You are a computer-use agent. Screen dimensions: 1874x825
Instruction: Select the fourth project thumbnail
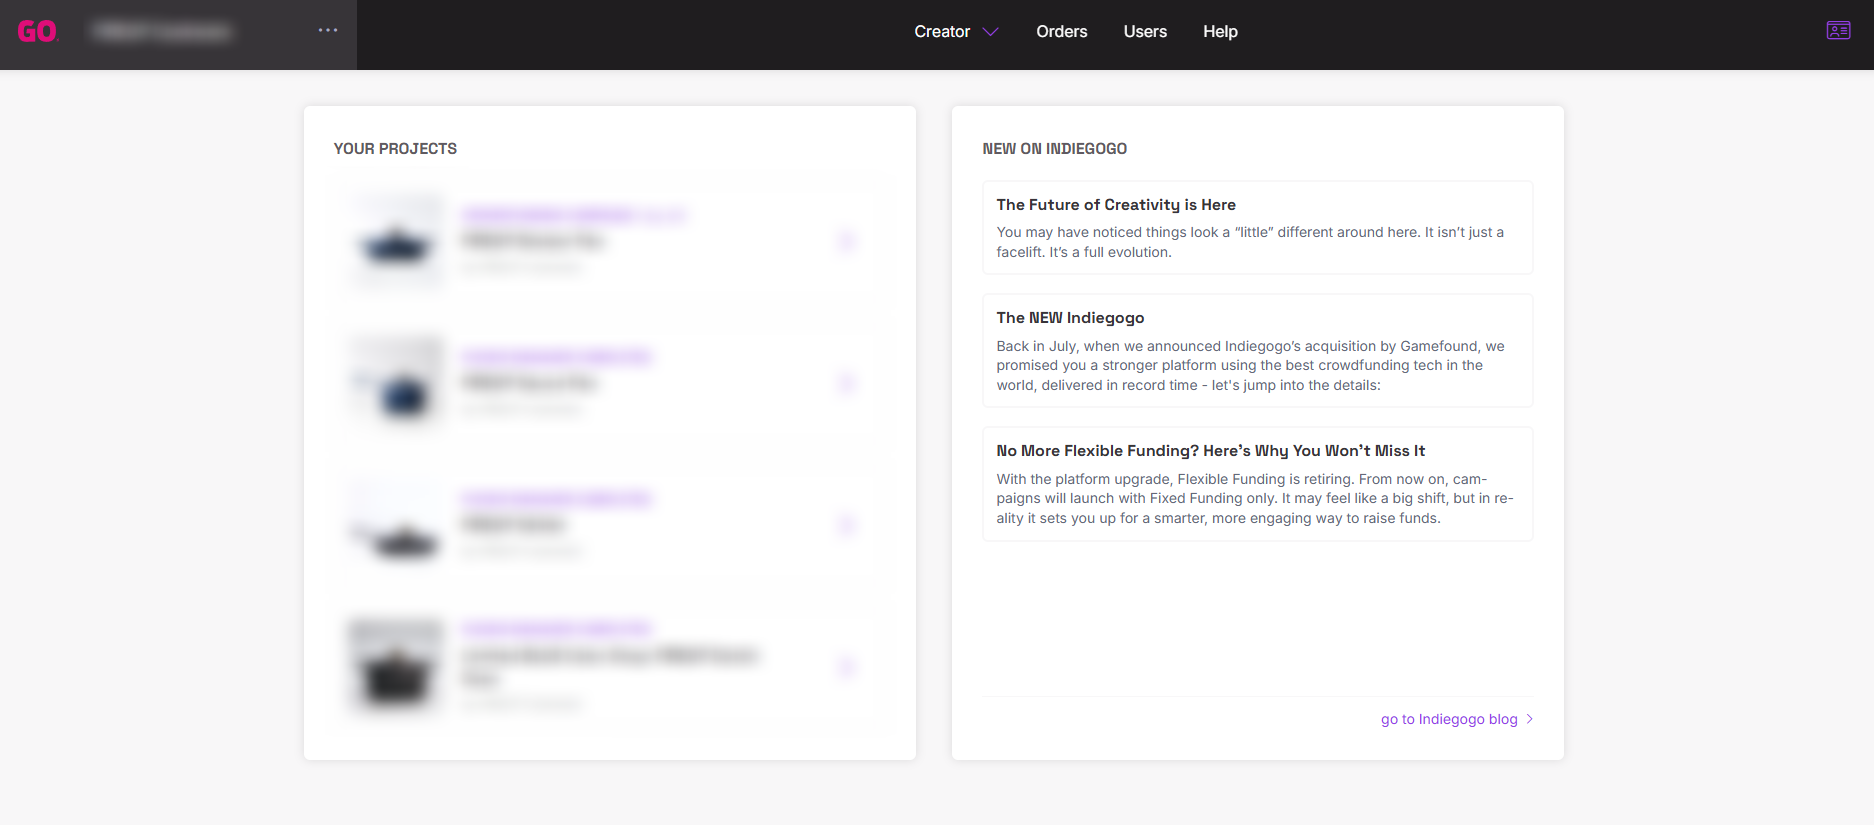397,667
